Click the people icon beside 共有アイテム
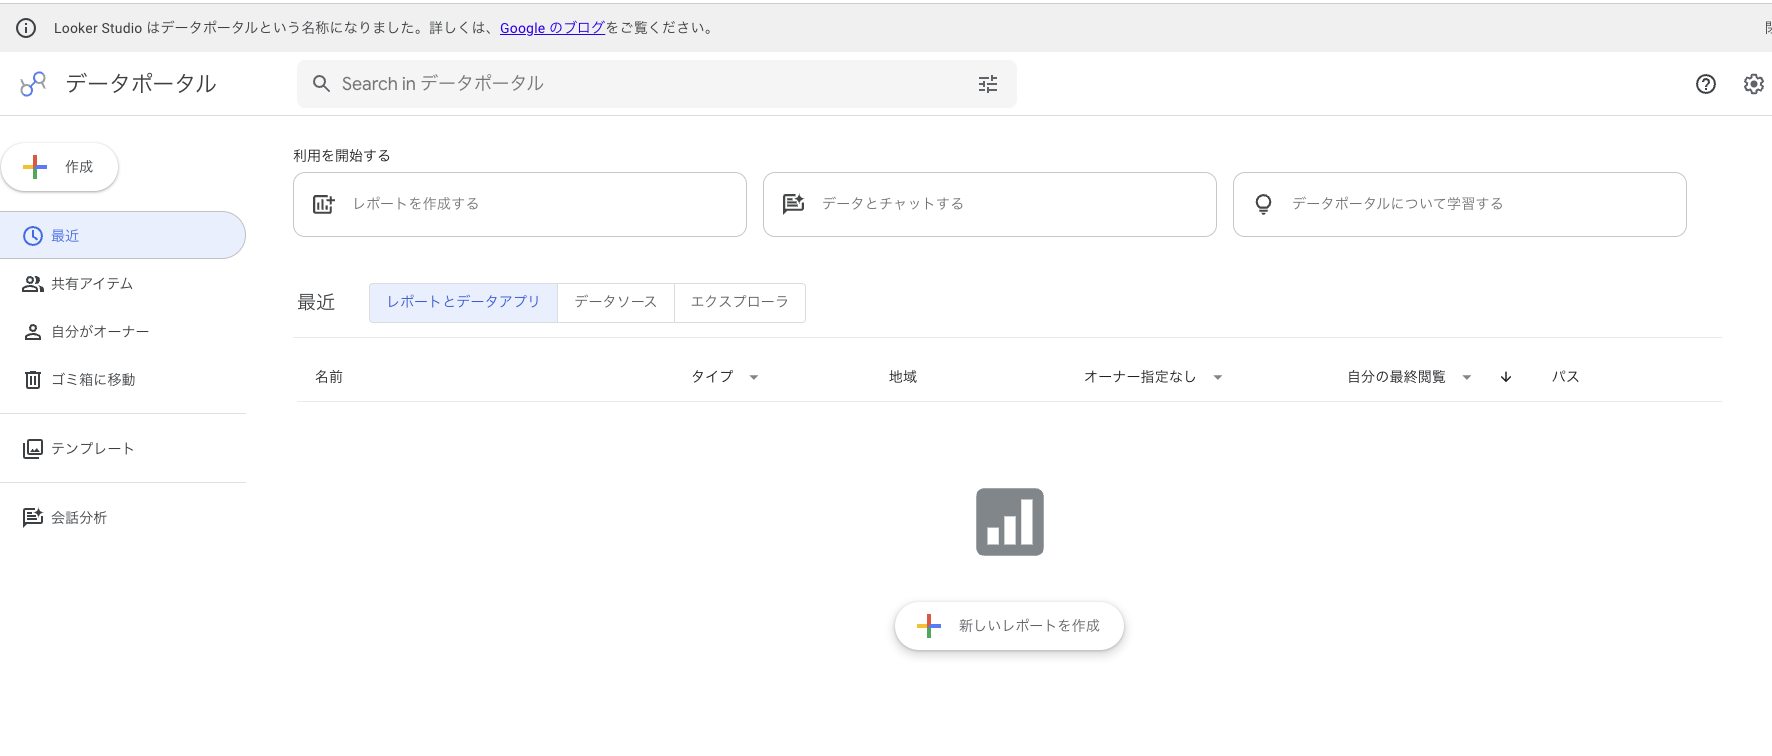Image resolution: width=1772 pixels, height=756 pixels. tap(33, 284)
